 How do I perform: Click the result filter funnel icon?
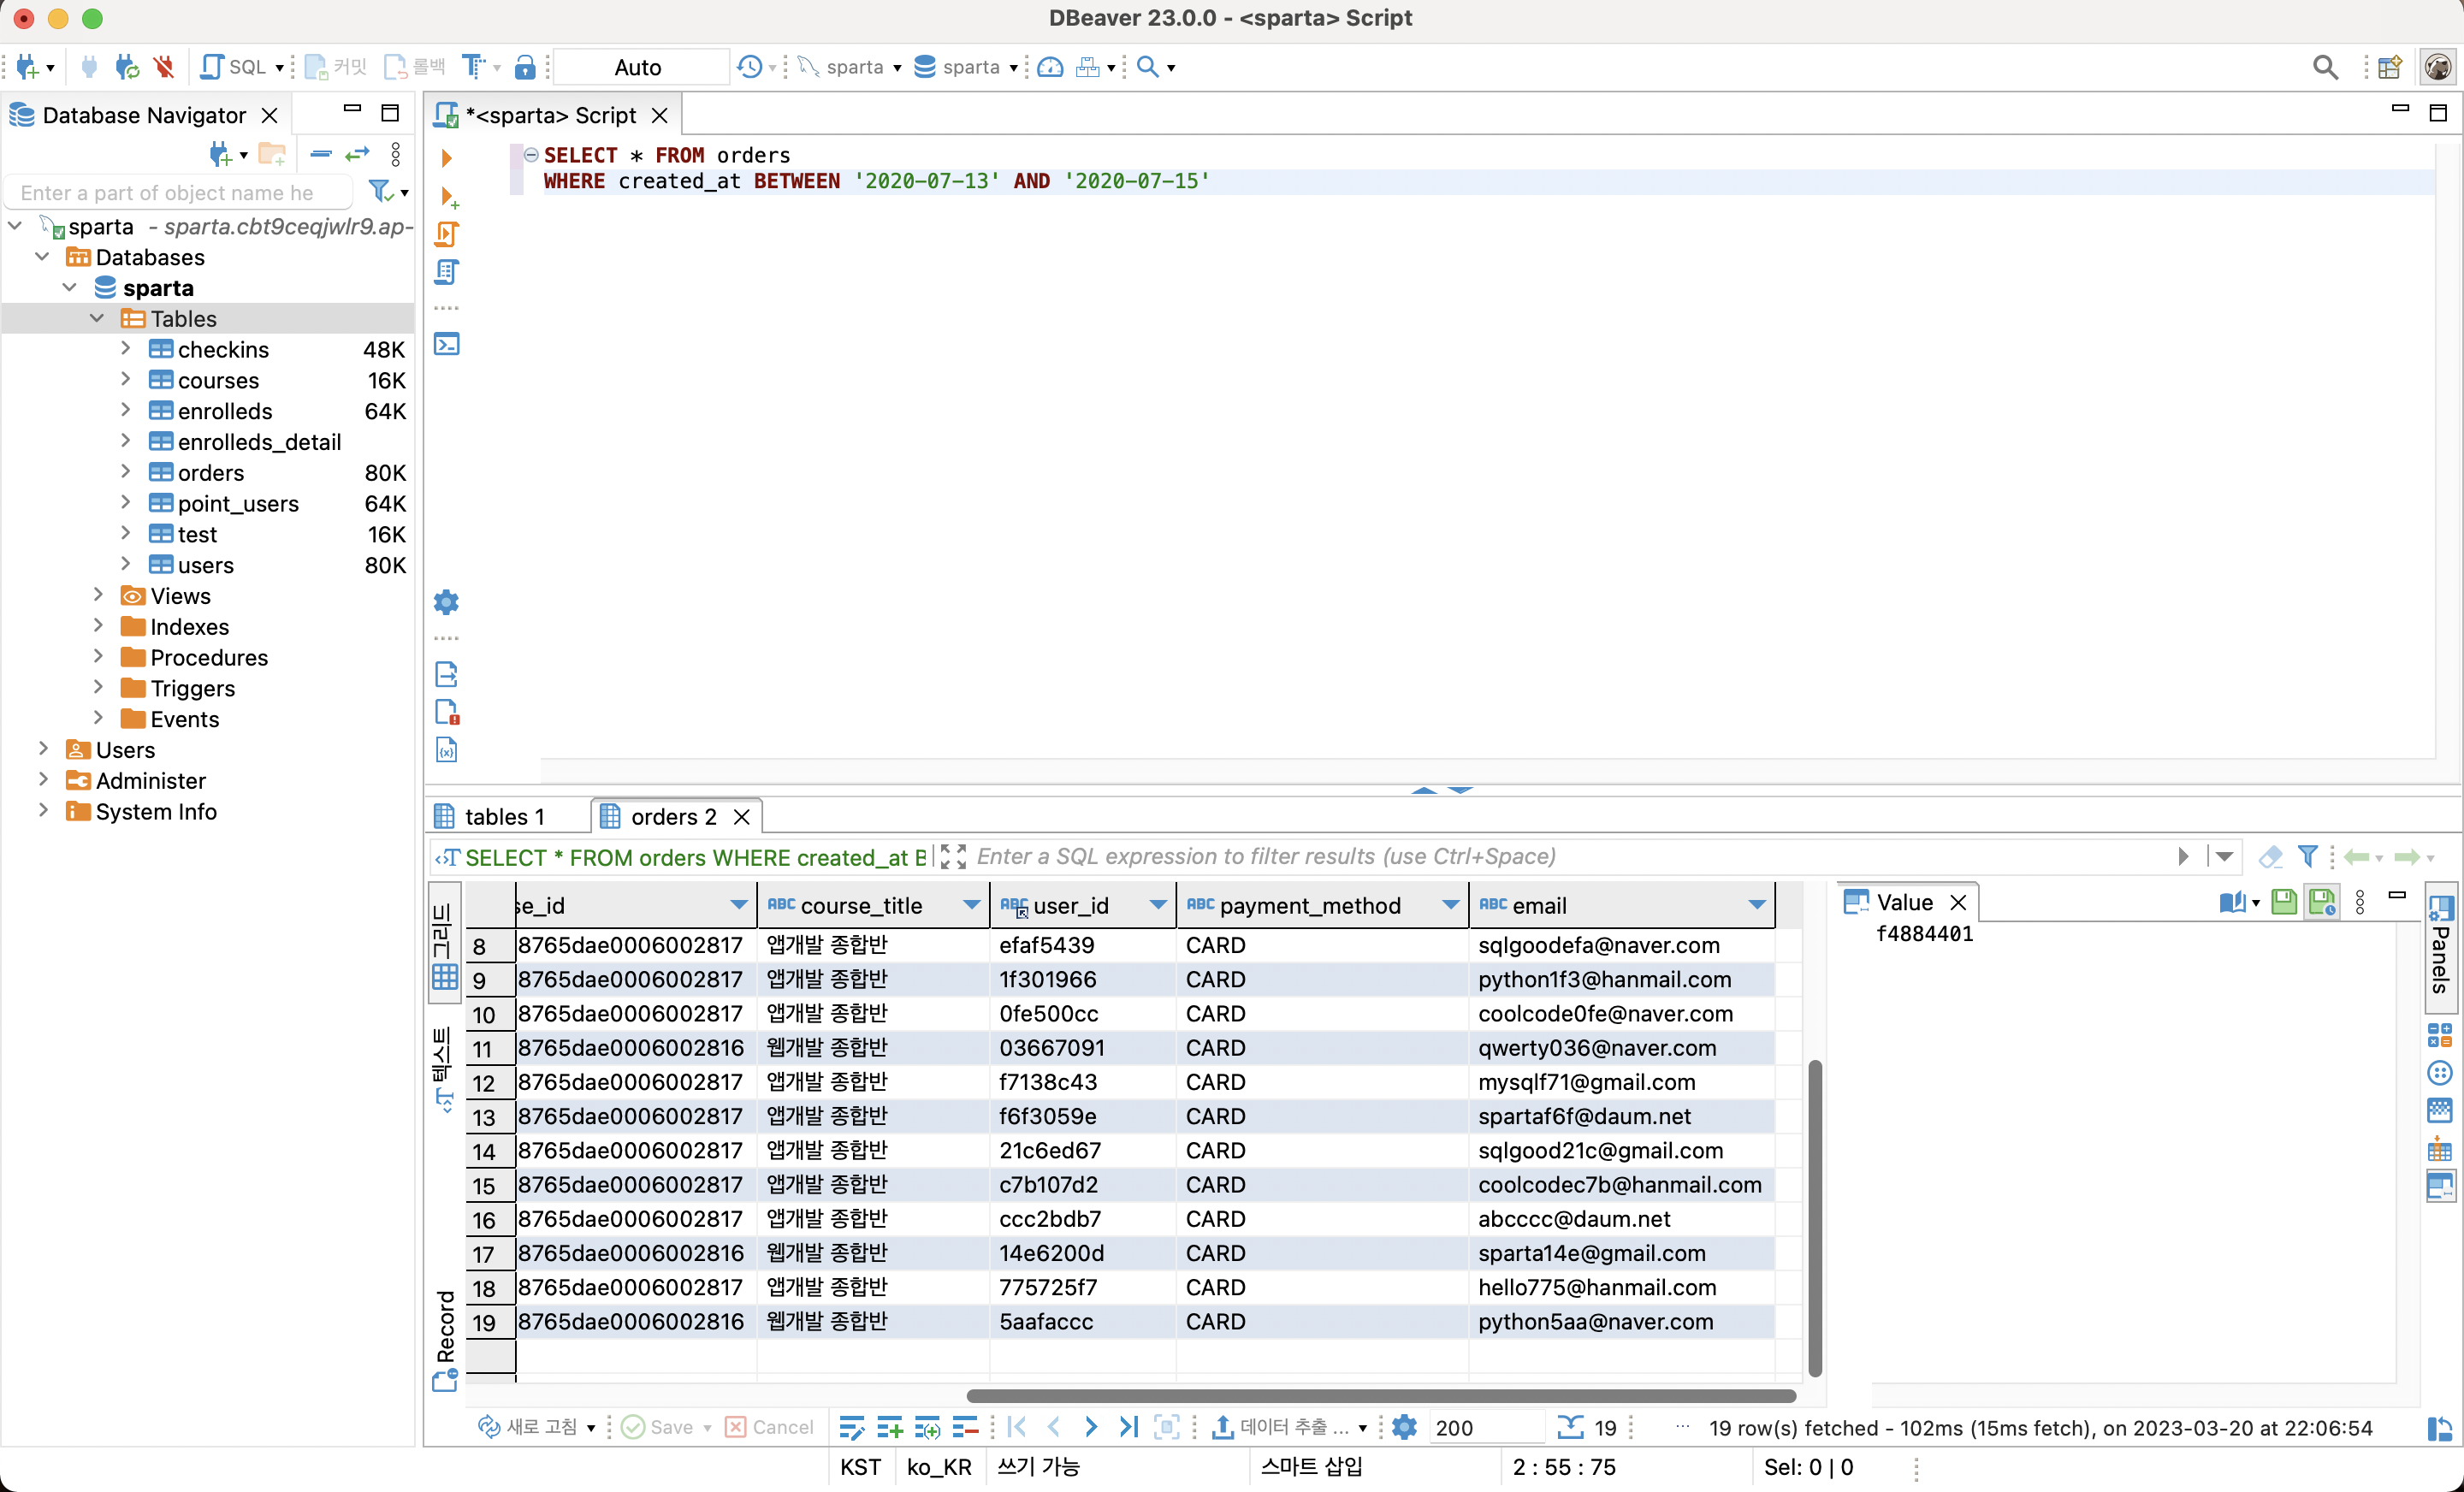pyautogui.click(x=2307, y=856)
